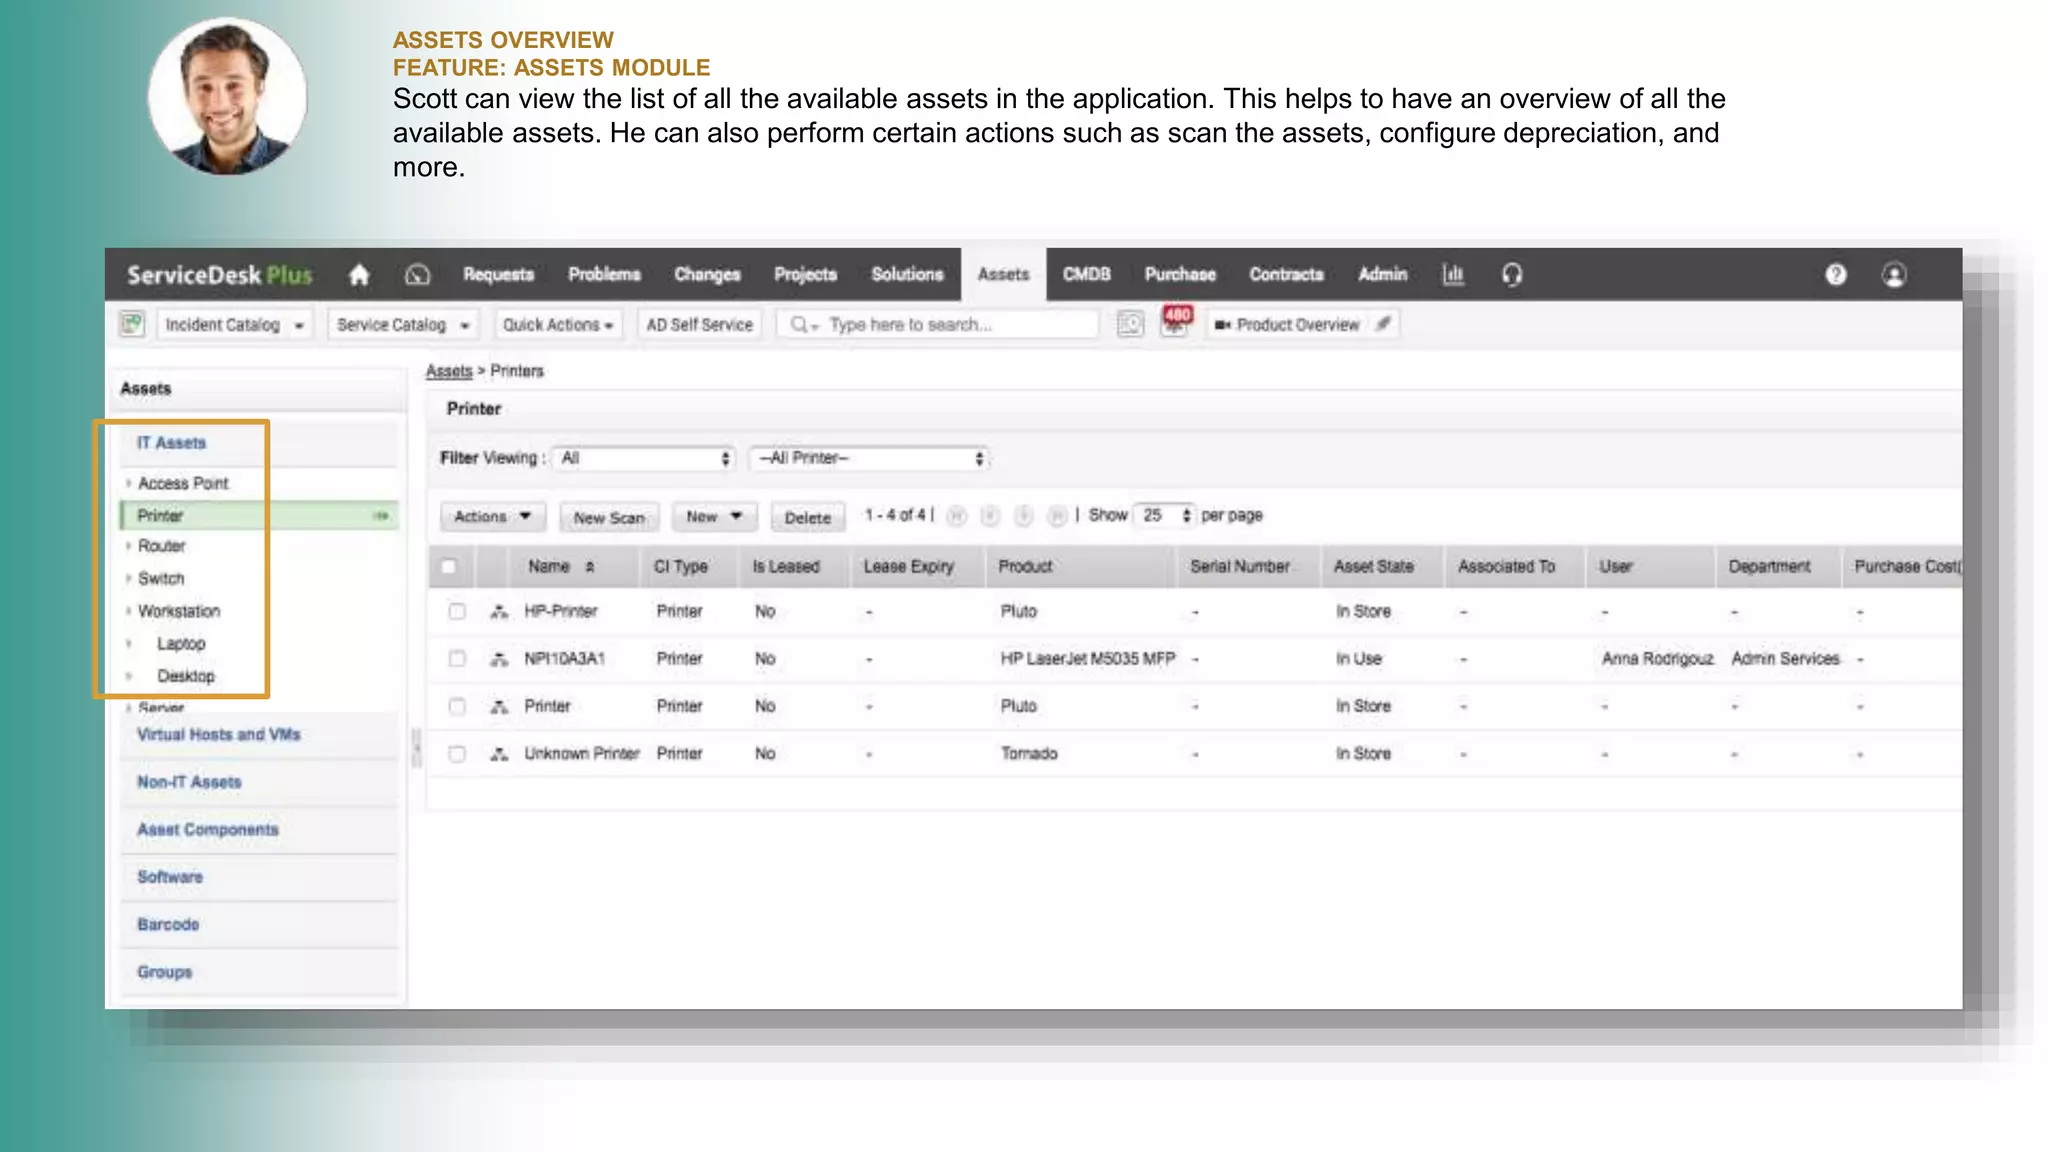2048x1152 pixels.
Task: Go to first page pagination icon
Action: [x=957, y=516]
